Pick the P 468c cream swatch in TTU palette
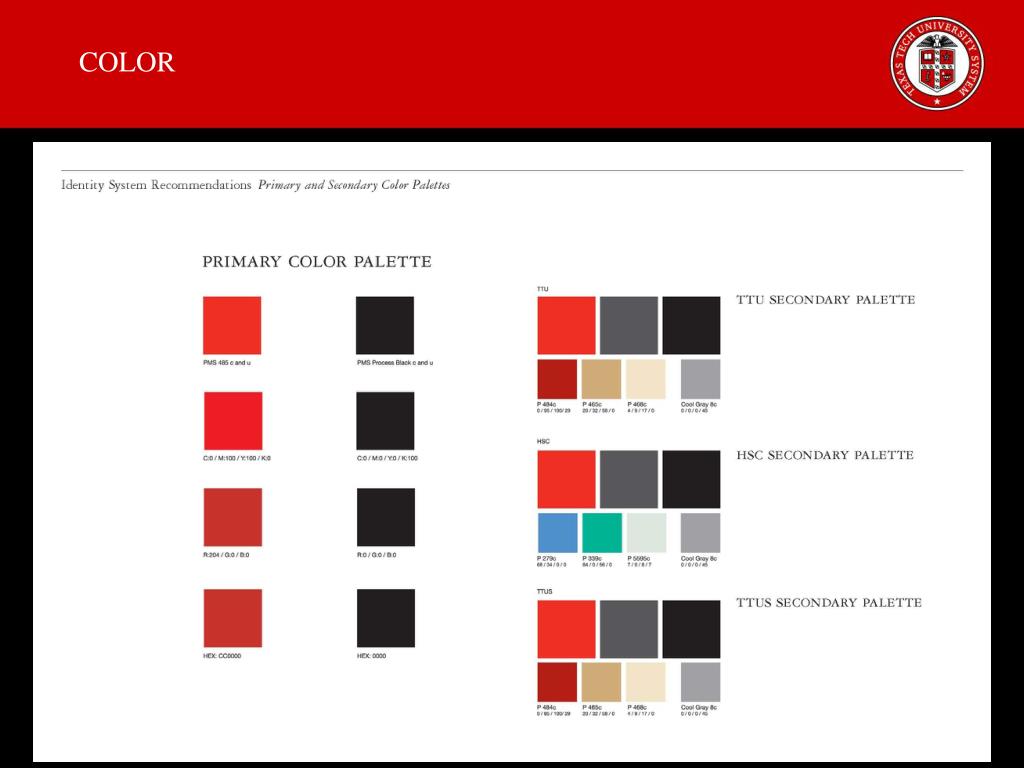The image size is (1024, 768). (646, 379)
